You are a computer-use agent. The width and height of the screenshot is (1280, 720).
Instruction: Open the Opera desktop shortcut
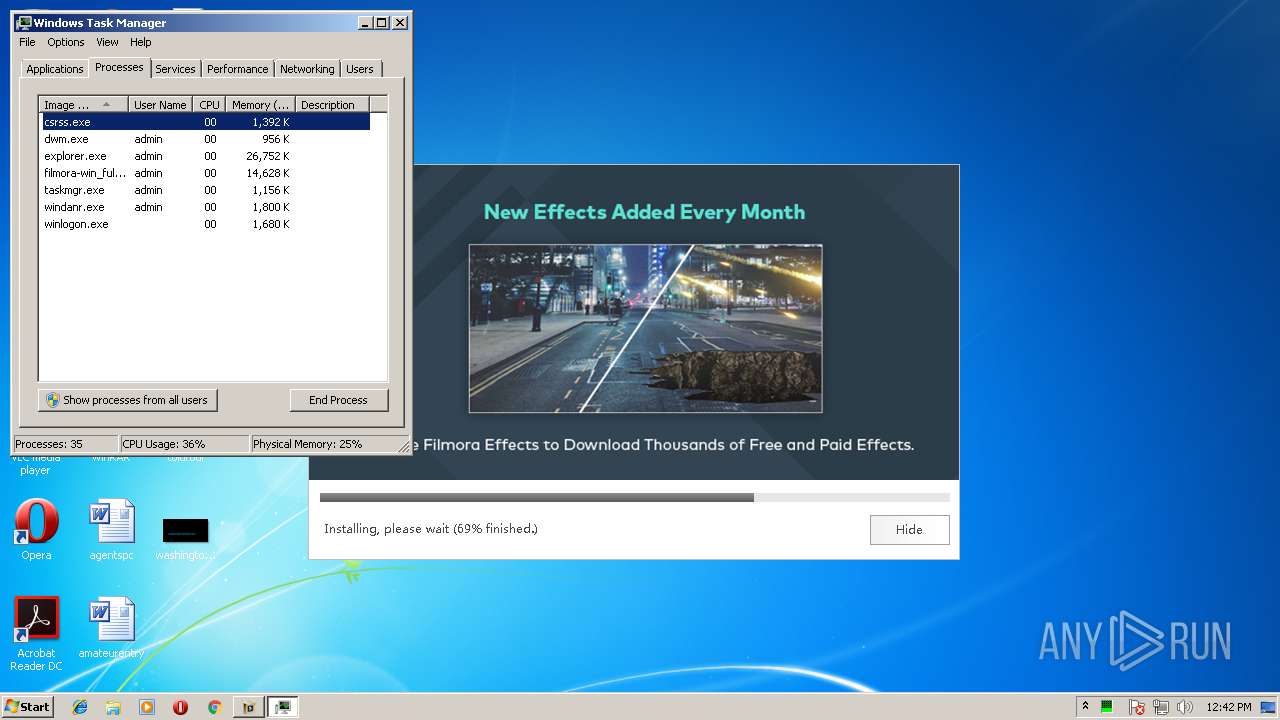click(36, 530)
